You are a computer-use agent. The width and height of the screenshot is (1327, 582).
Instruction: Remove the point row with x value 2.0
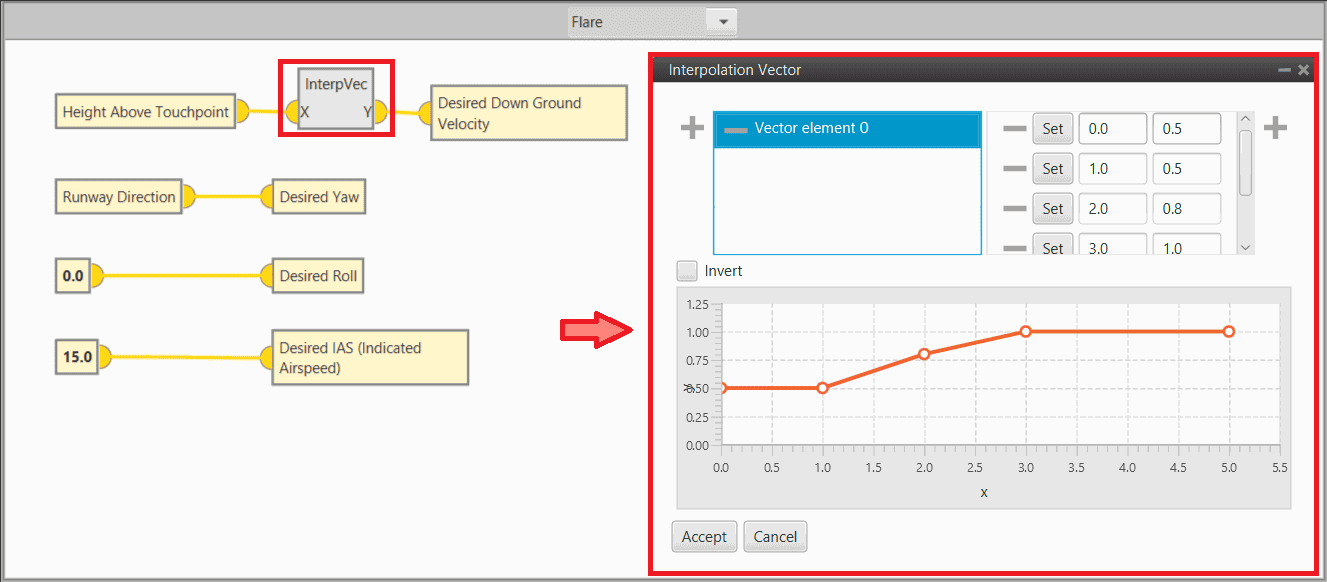tap(1014, 209)
